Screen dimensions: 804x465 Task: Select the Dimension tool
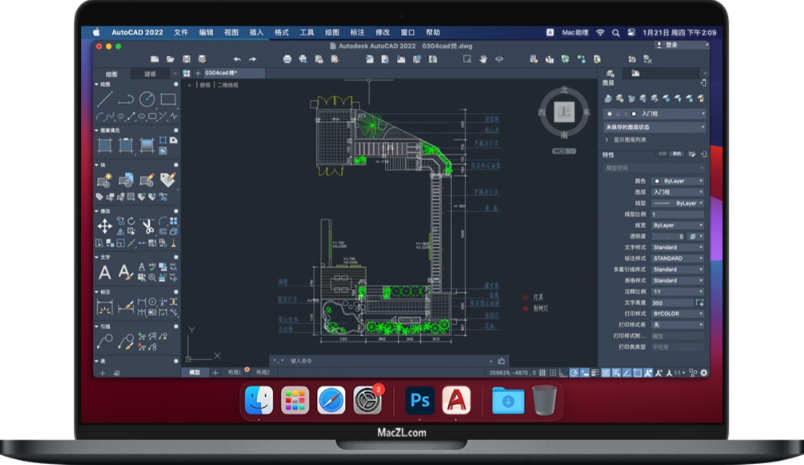tap(105, 307)
